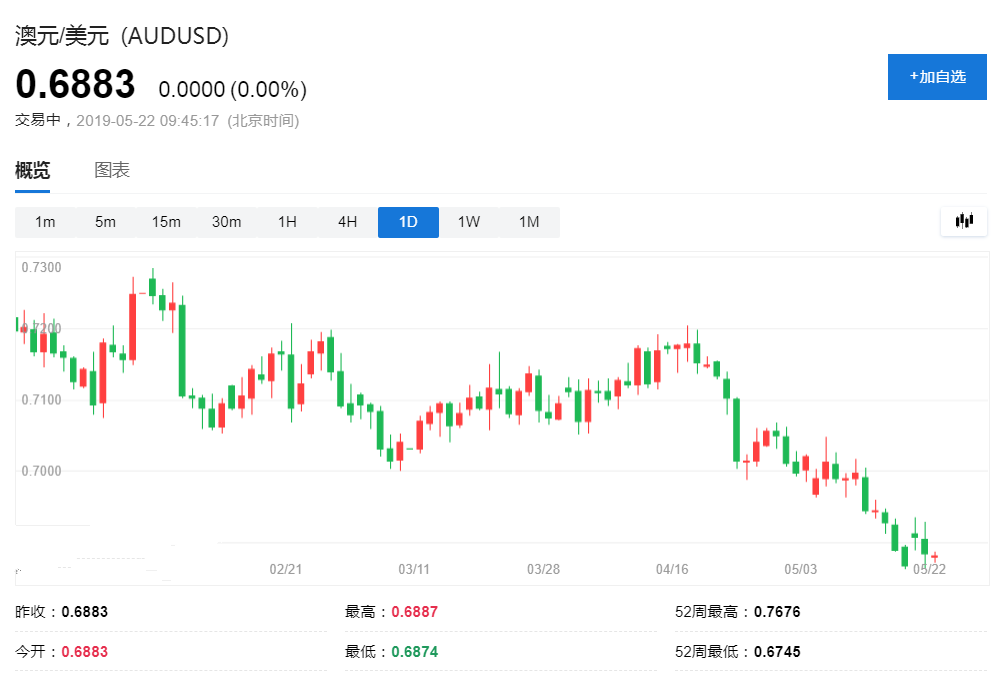
Task: Click the 最高 value 0.6887
Action: click(414, 612)
